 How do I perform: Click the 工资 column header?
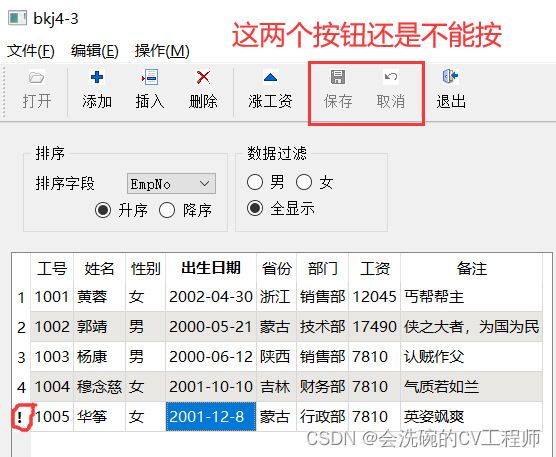(x=375, y=268)
